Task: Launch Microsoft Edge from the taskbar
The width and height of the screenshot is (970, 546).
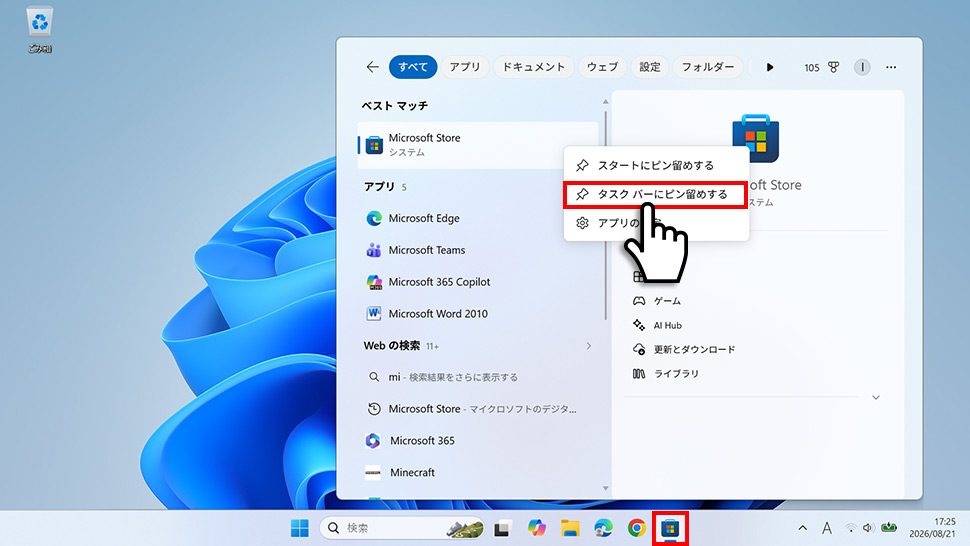Action: pos(603,528)
